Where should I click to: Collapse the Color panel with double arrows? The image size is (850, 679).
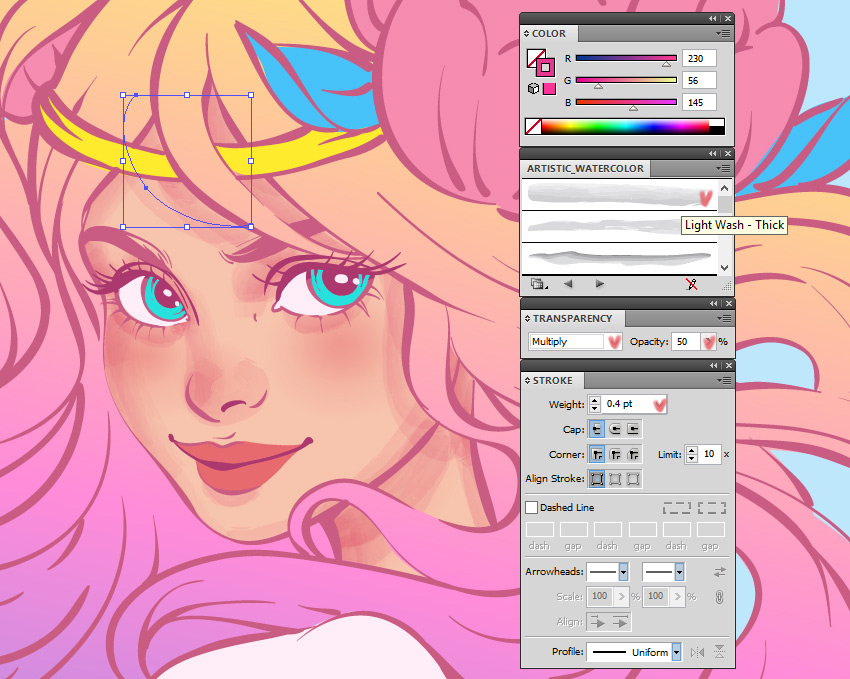712,18
